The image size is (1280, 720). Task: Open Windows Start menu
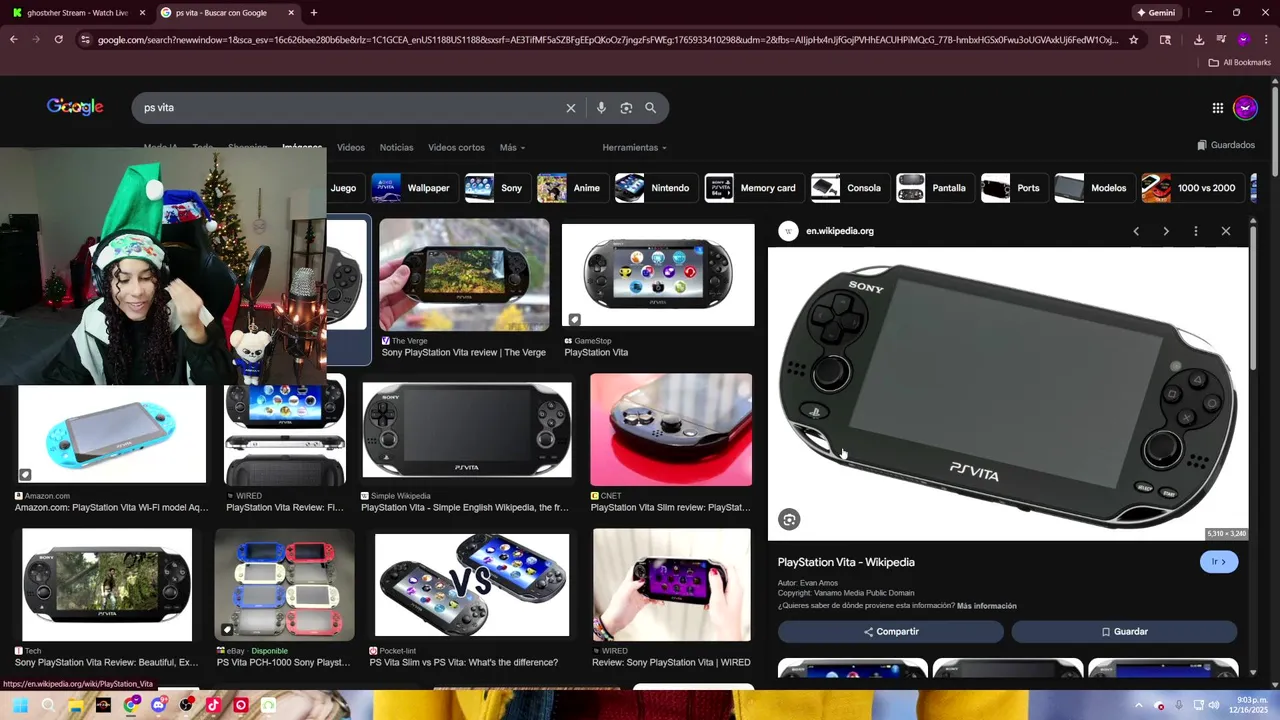click(x=20, y=705)
